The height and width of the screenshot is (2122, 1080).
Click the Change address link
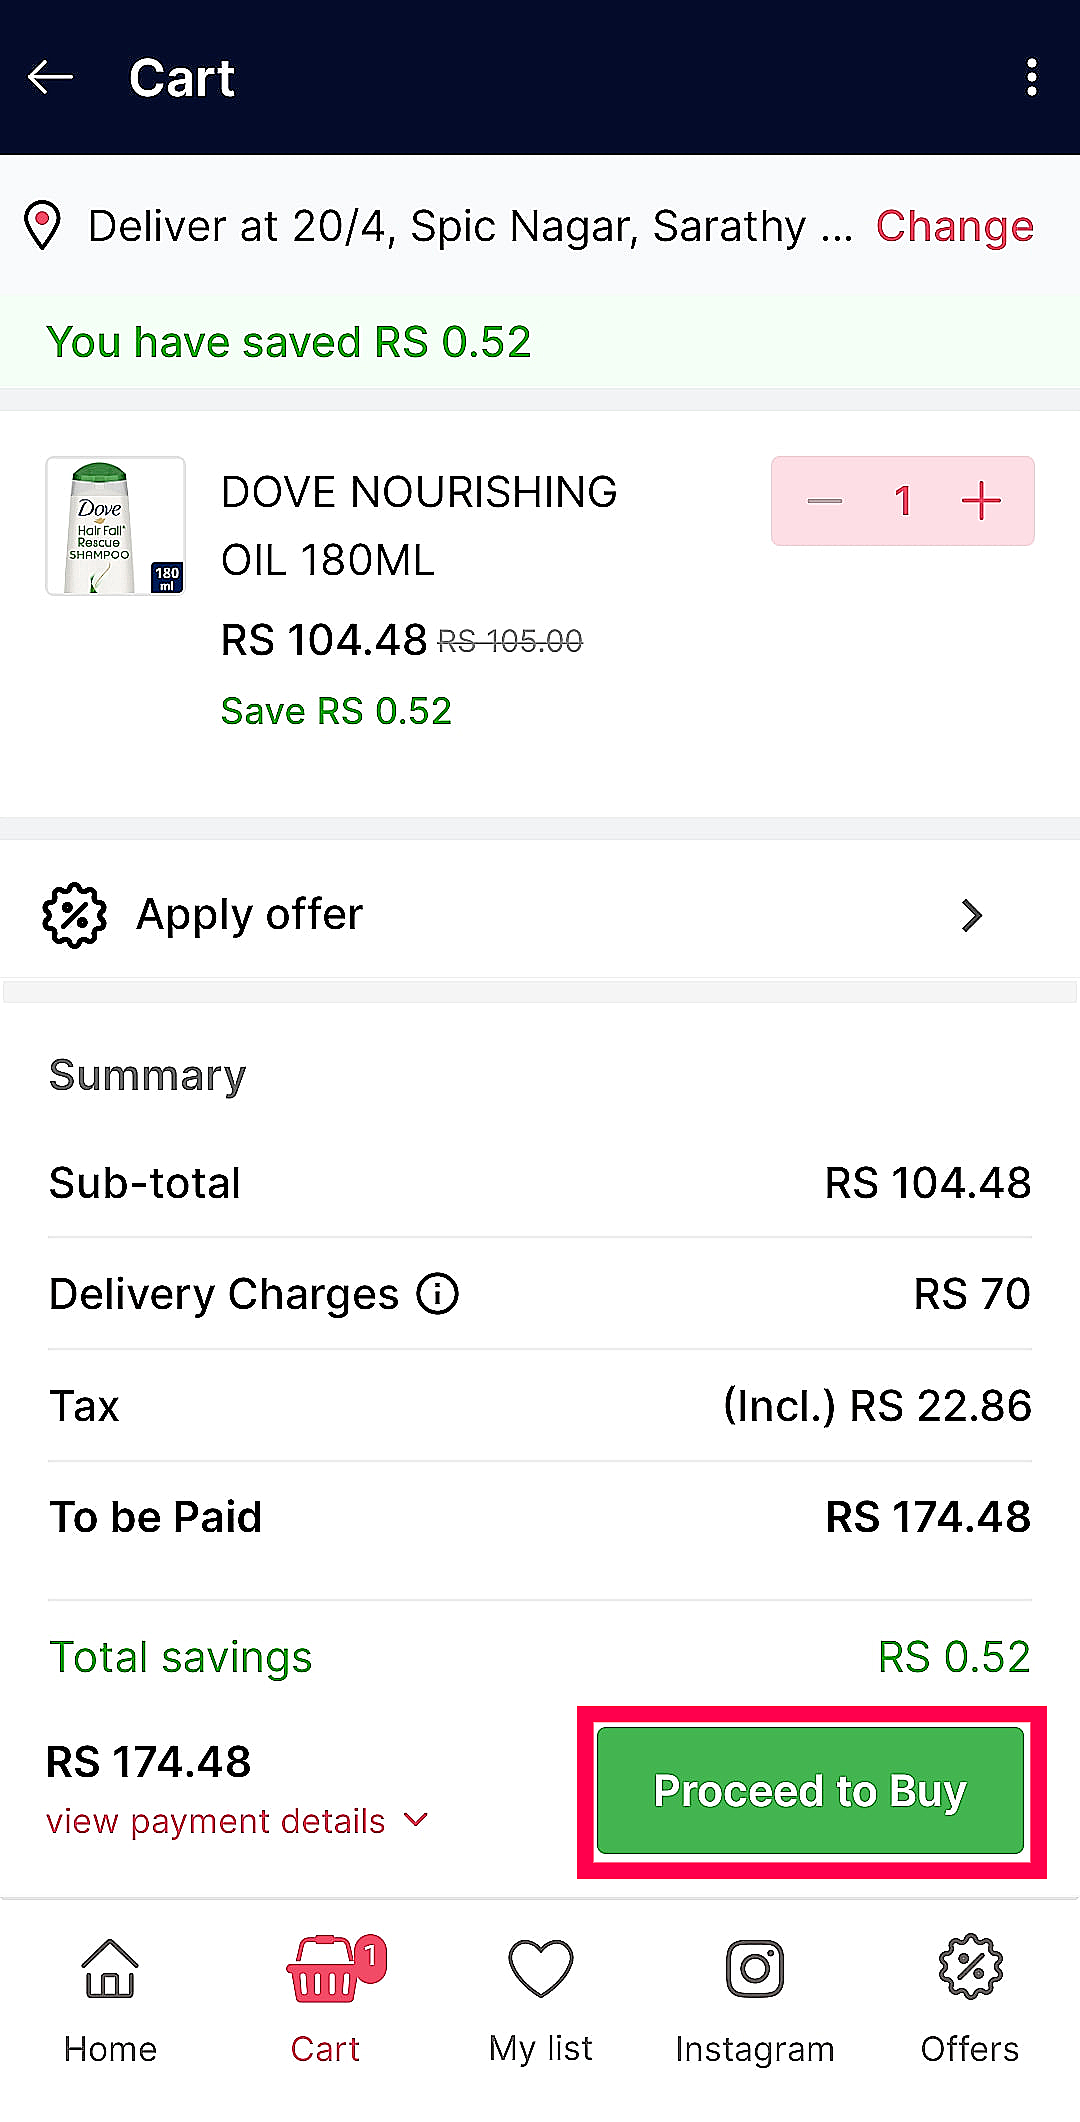(954, 226)
